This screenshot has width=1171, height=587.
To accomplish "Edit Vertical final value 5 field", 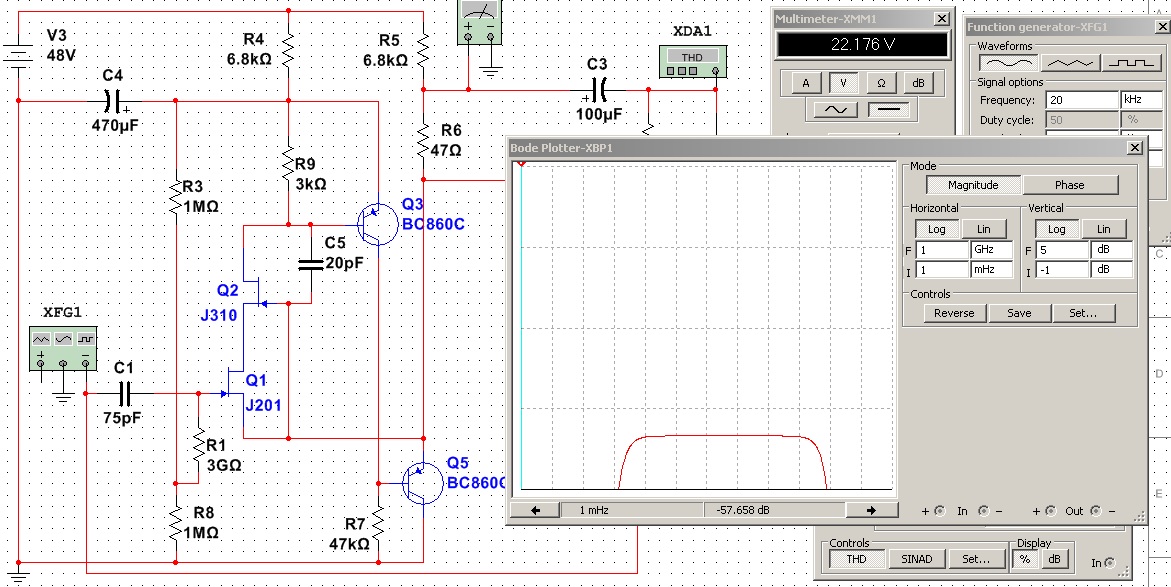I will click(x=1062, y=250).
